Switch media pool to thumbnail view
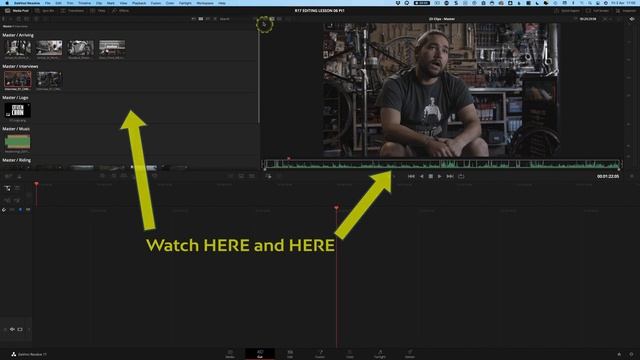The width and height of the screenshot is (640, 360). tap(200, 19)
